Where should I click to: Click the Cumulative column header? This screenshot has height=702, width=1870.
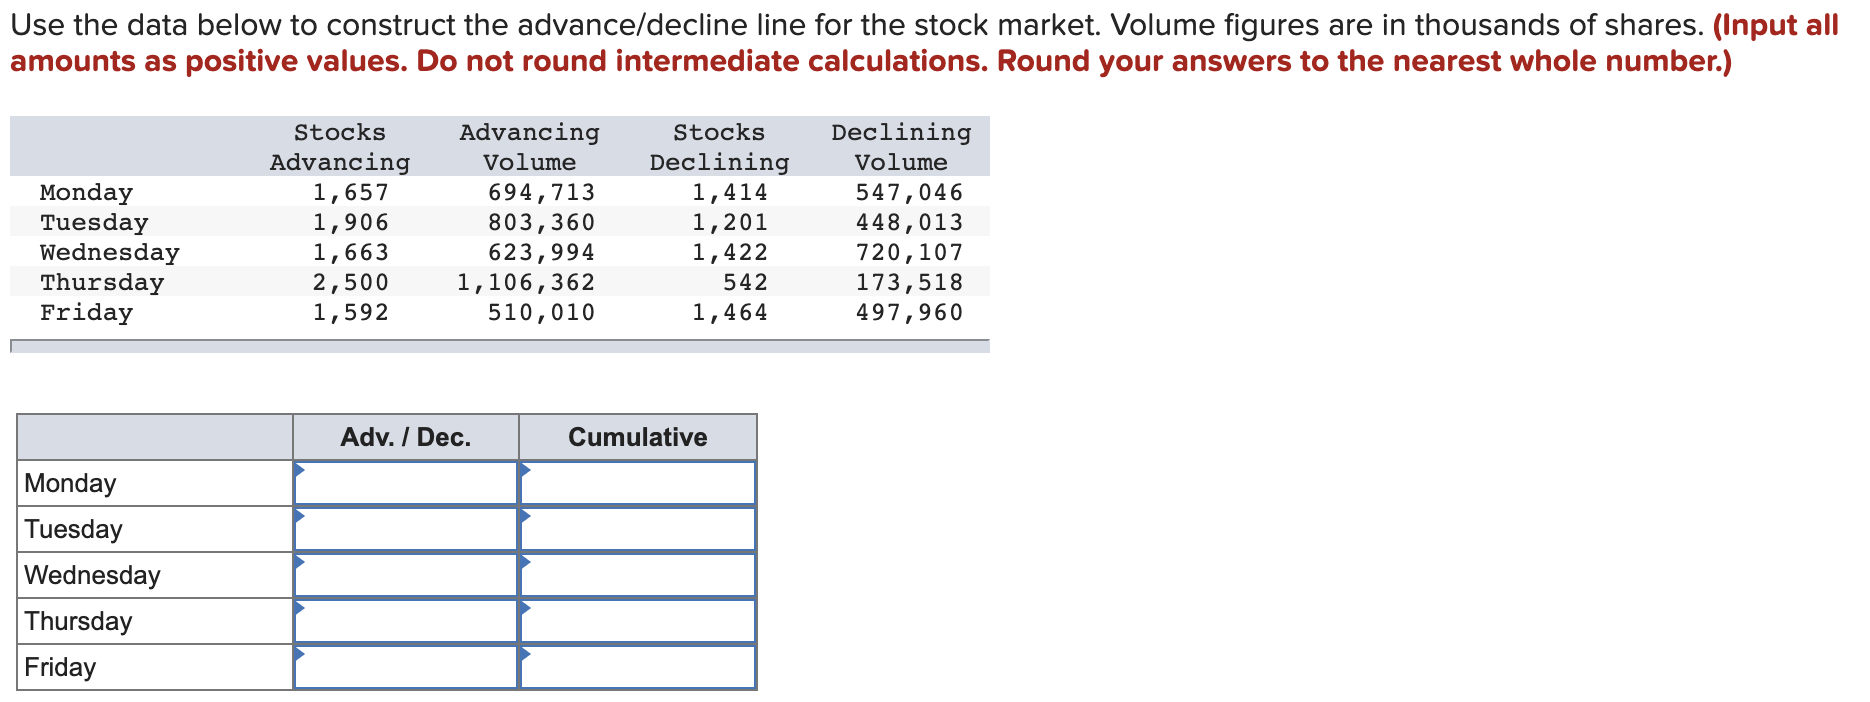point(636,436)
